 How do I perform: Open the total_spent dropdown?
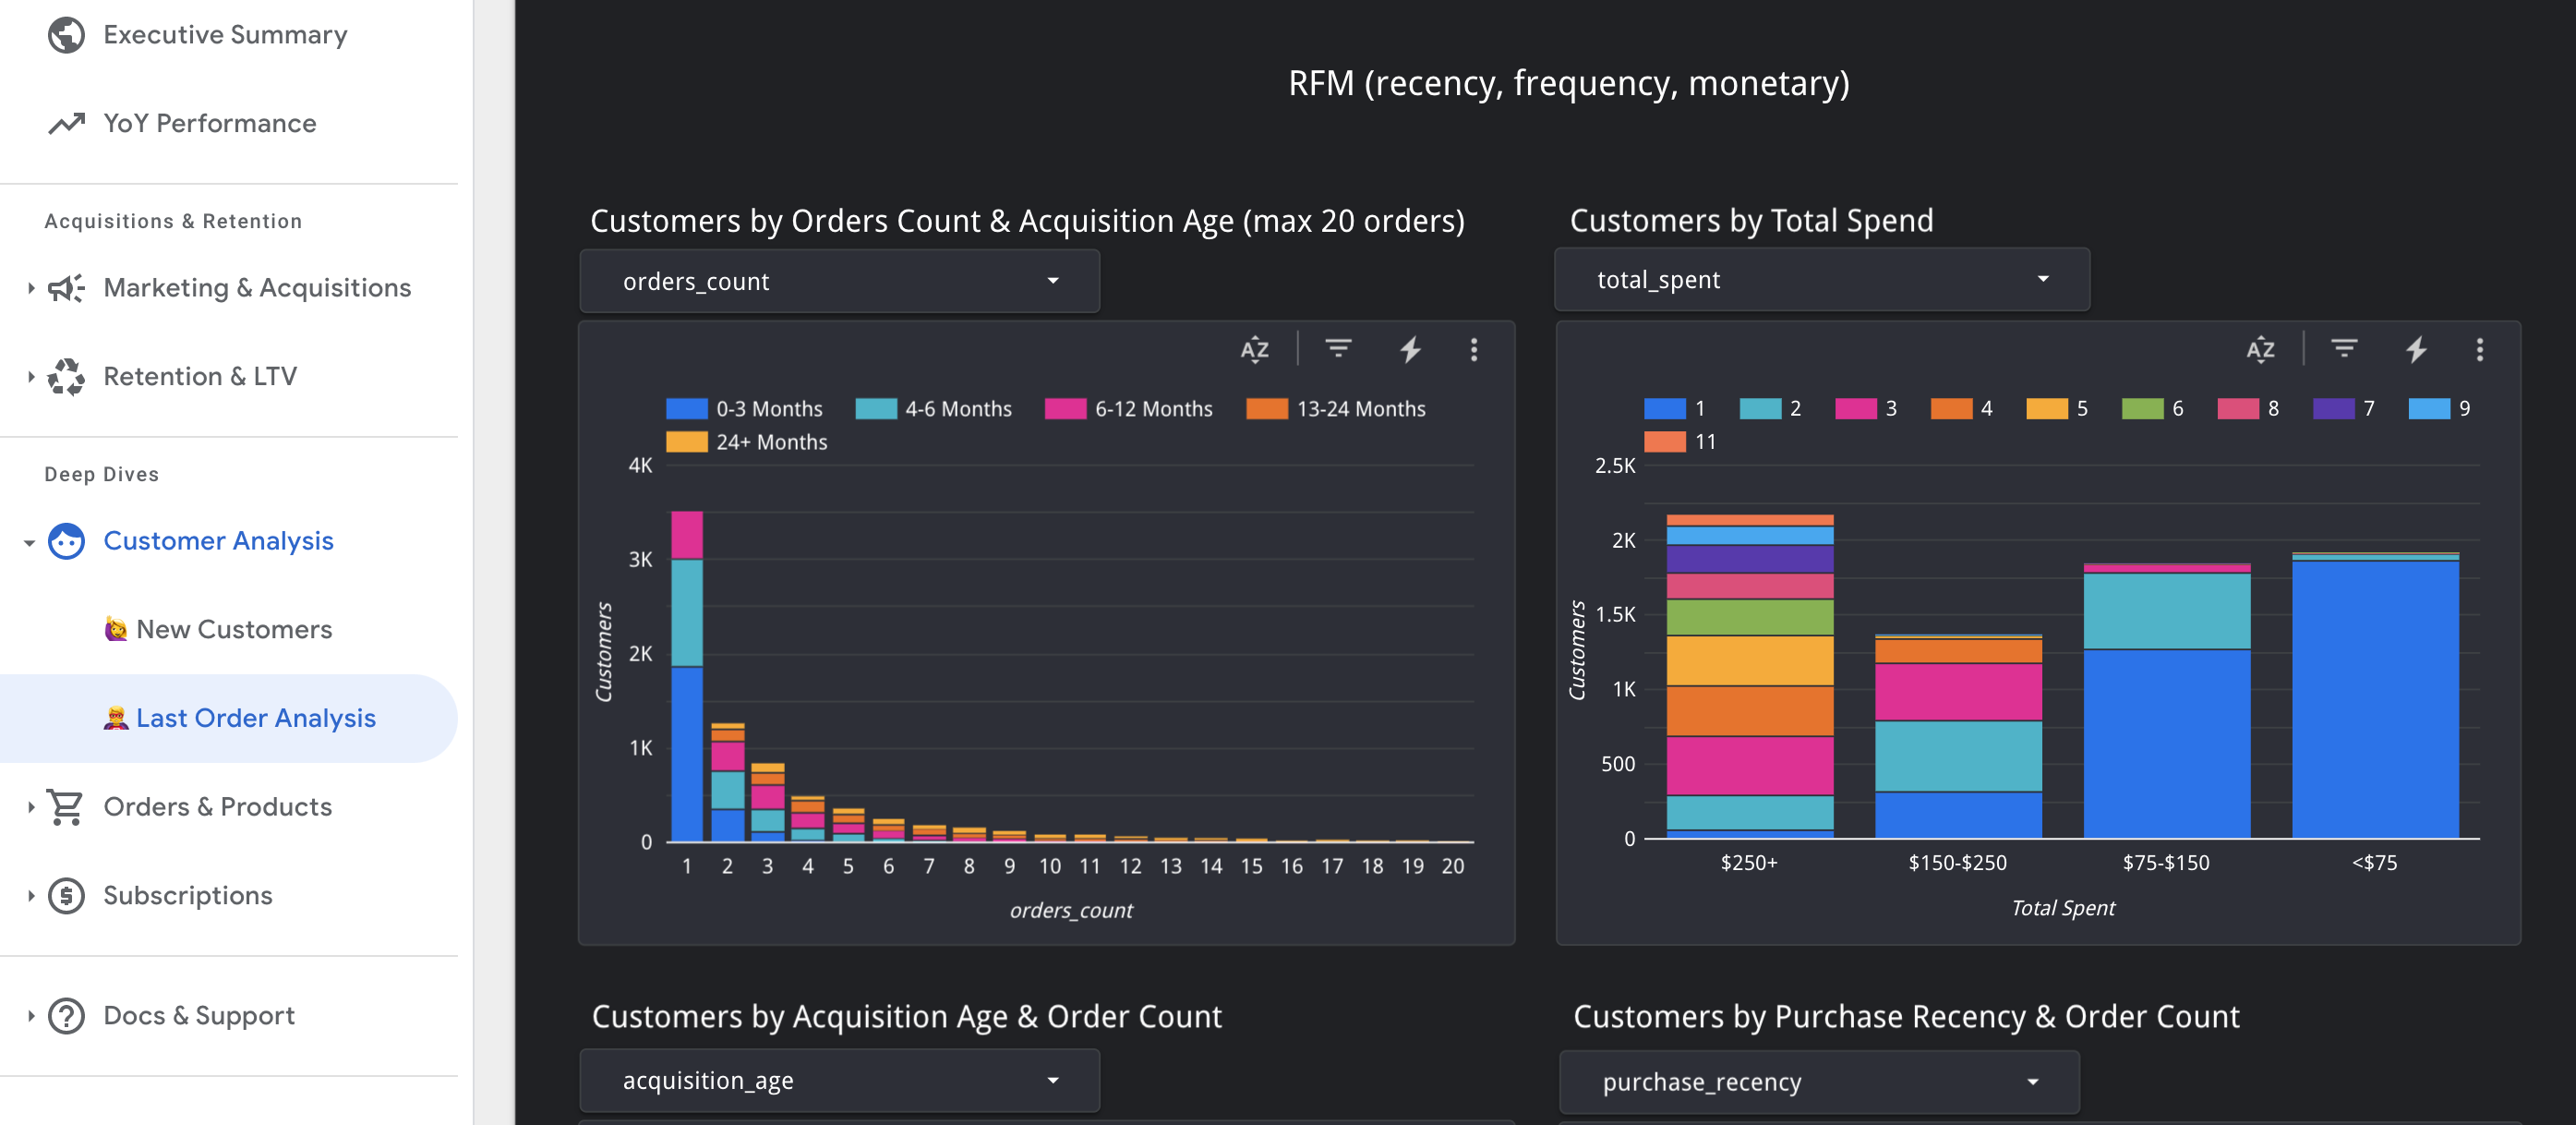1821,280
